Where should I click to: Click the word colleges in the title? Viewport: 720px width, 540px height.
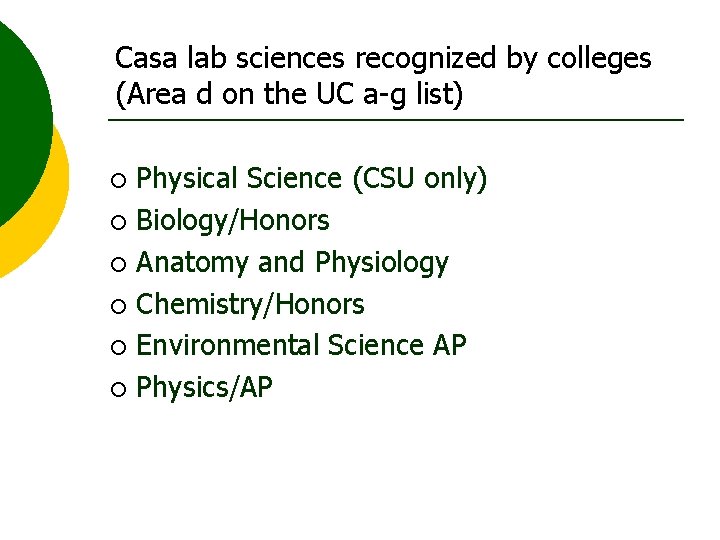click(598, 59)
